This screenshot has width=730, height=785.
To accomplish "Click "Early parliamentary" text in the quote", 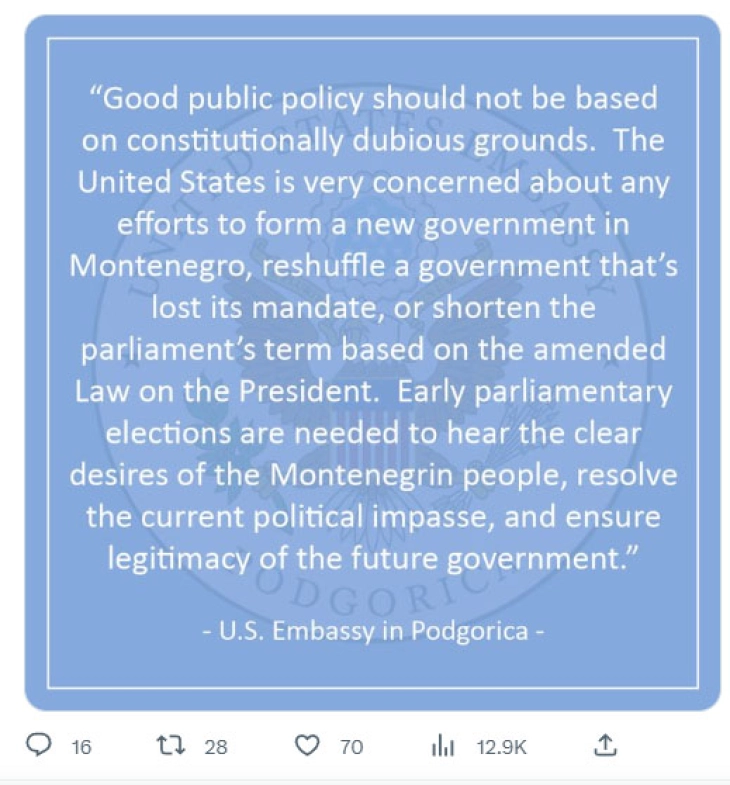I will click(535, 390).
